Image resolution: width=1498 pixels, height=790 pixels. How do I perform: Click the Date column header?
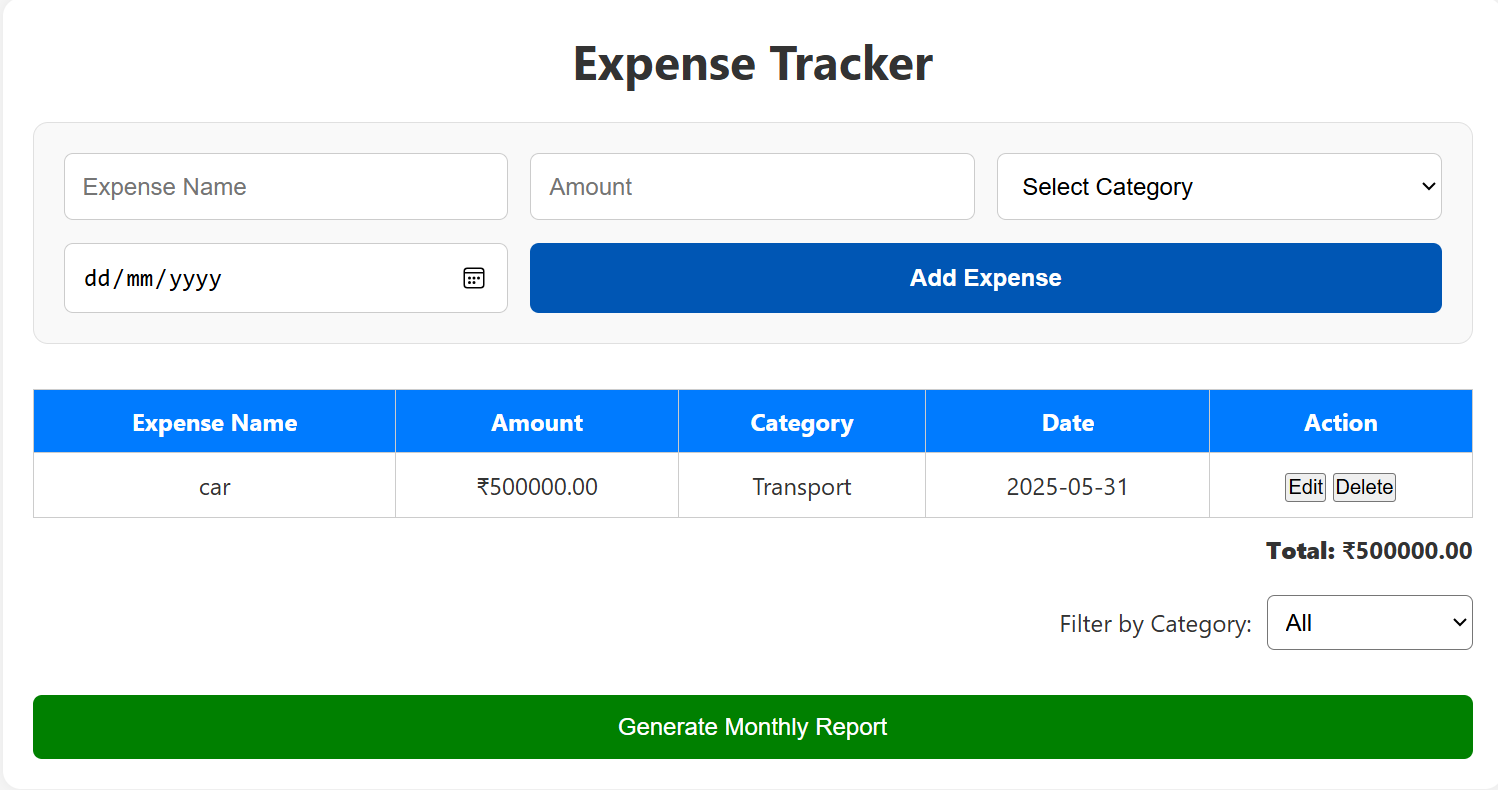coord(1068,422)
